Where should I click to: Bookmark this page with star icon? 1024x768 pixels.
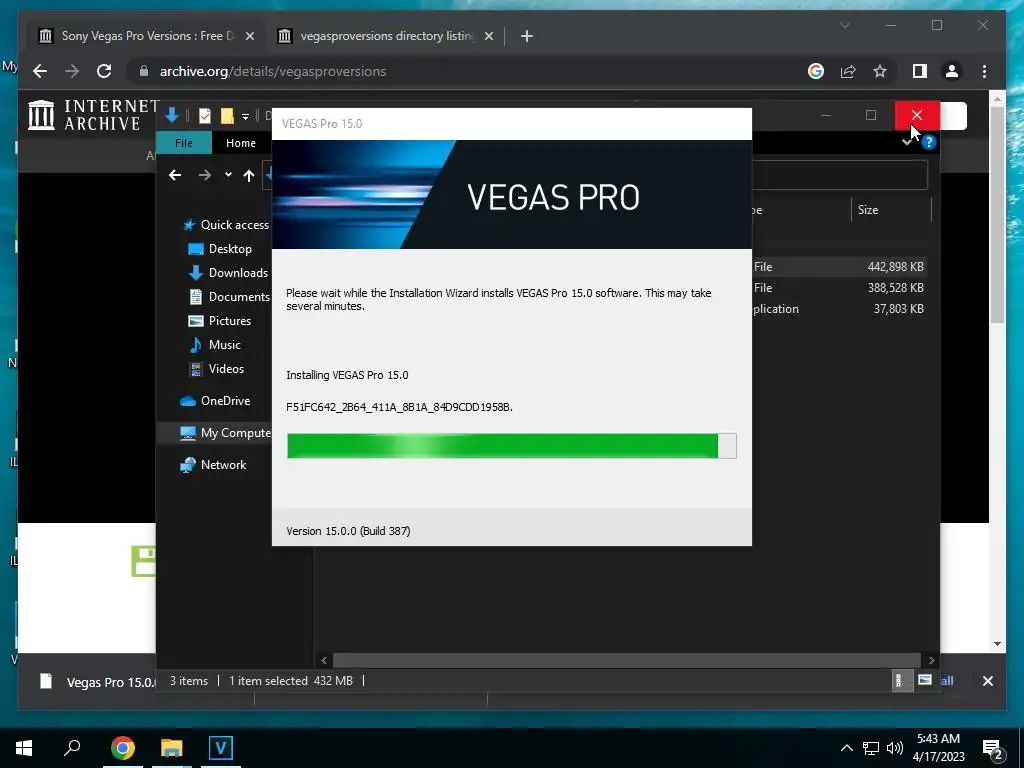[x=880, y=71]
